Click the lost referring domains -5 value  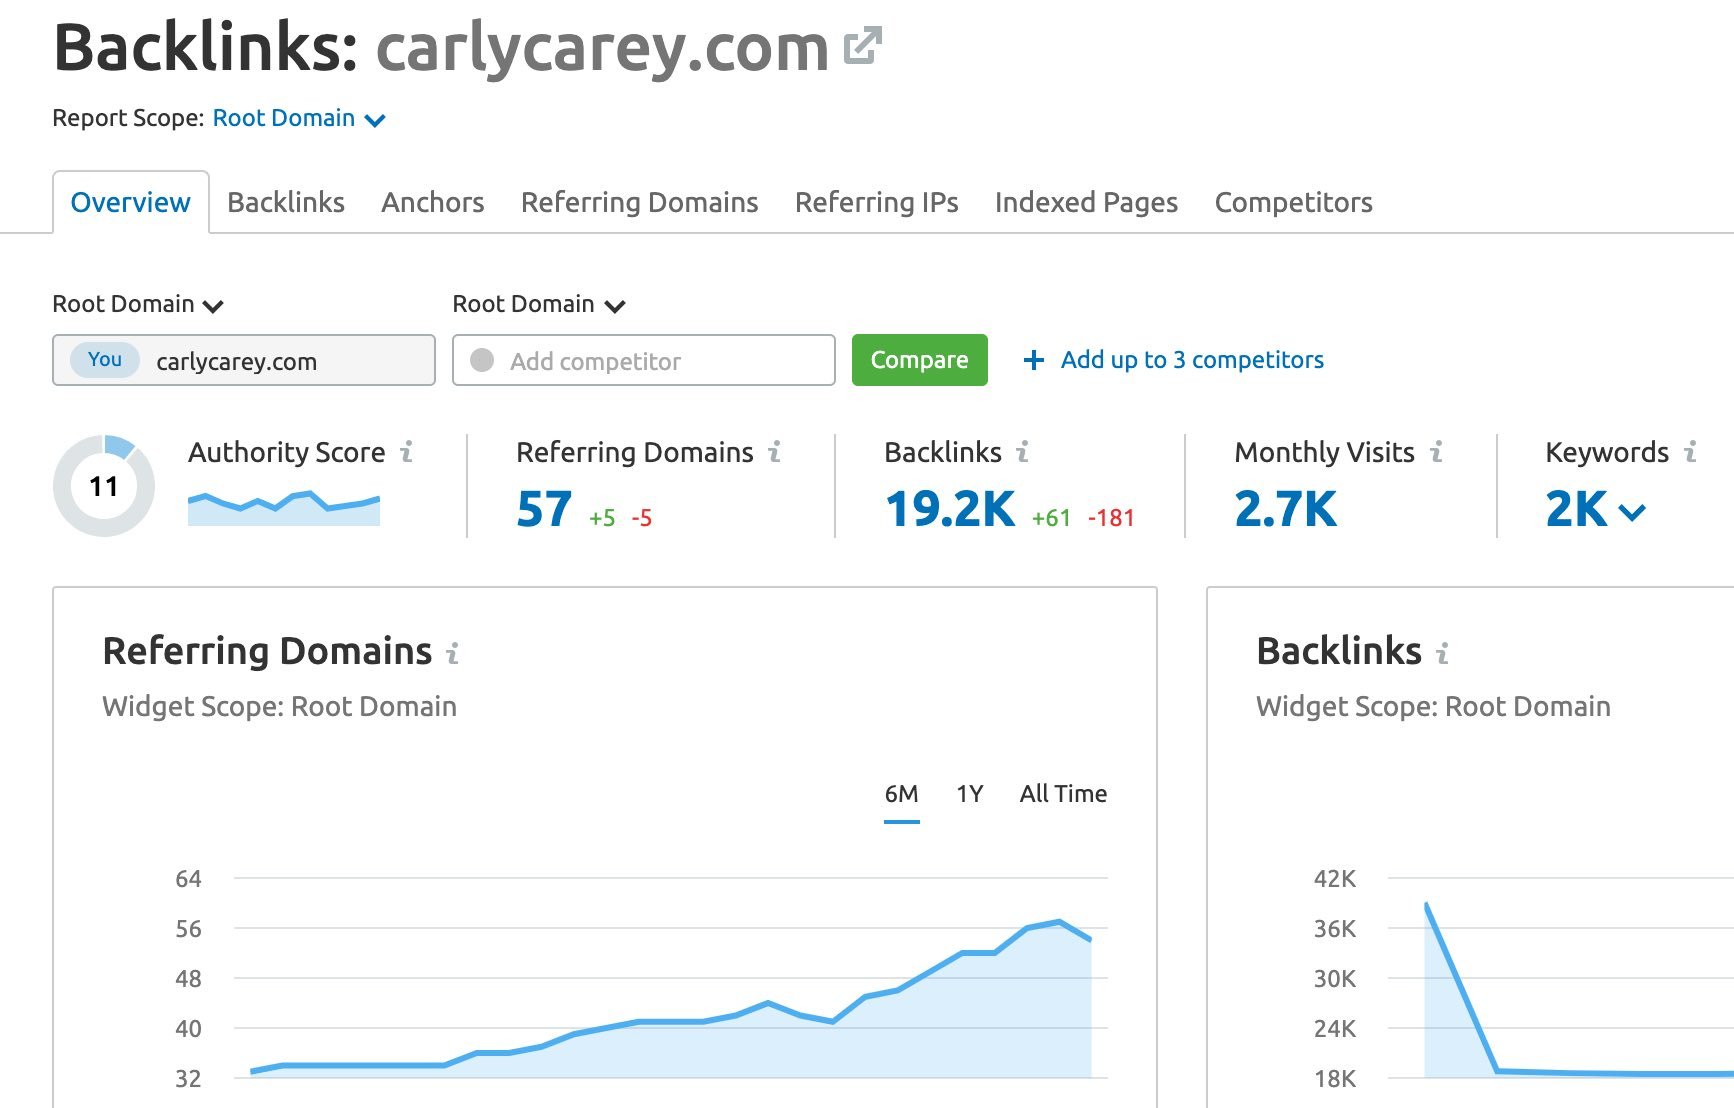[642, 518]
